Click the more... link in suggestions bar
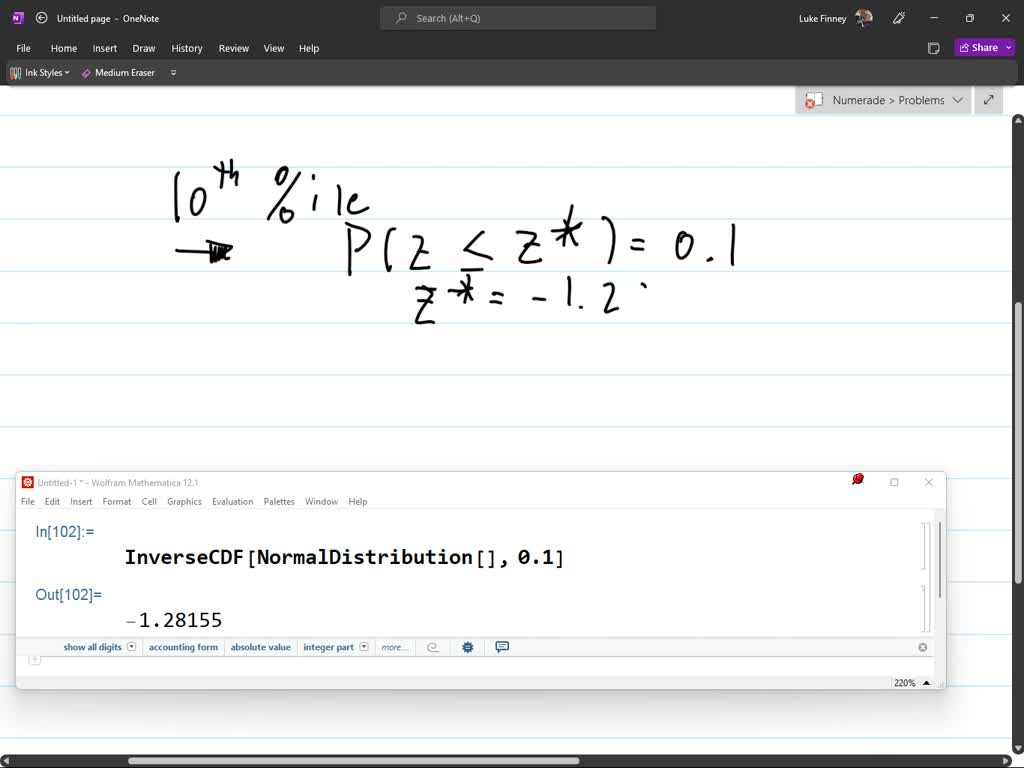The width and height of the screenshot is (1024, 768). tap(394, 647)
